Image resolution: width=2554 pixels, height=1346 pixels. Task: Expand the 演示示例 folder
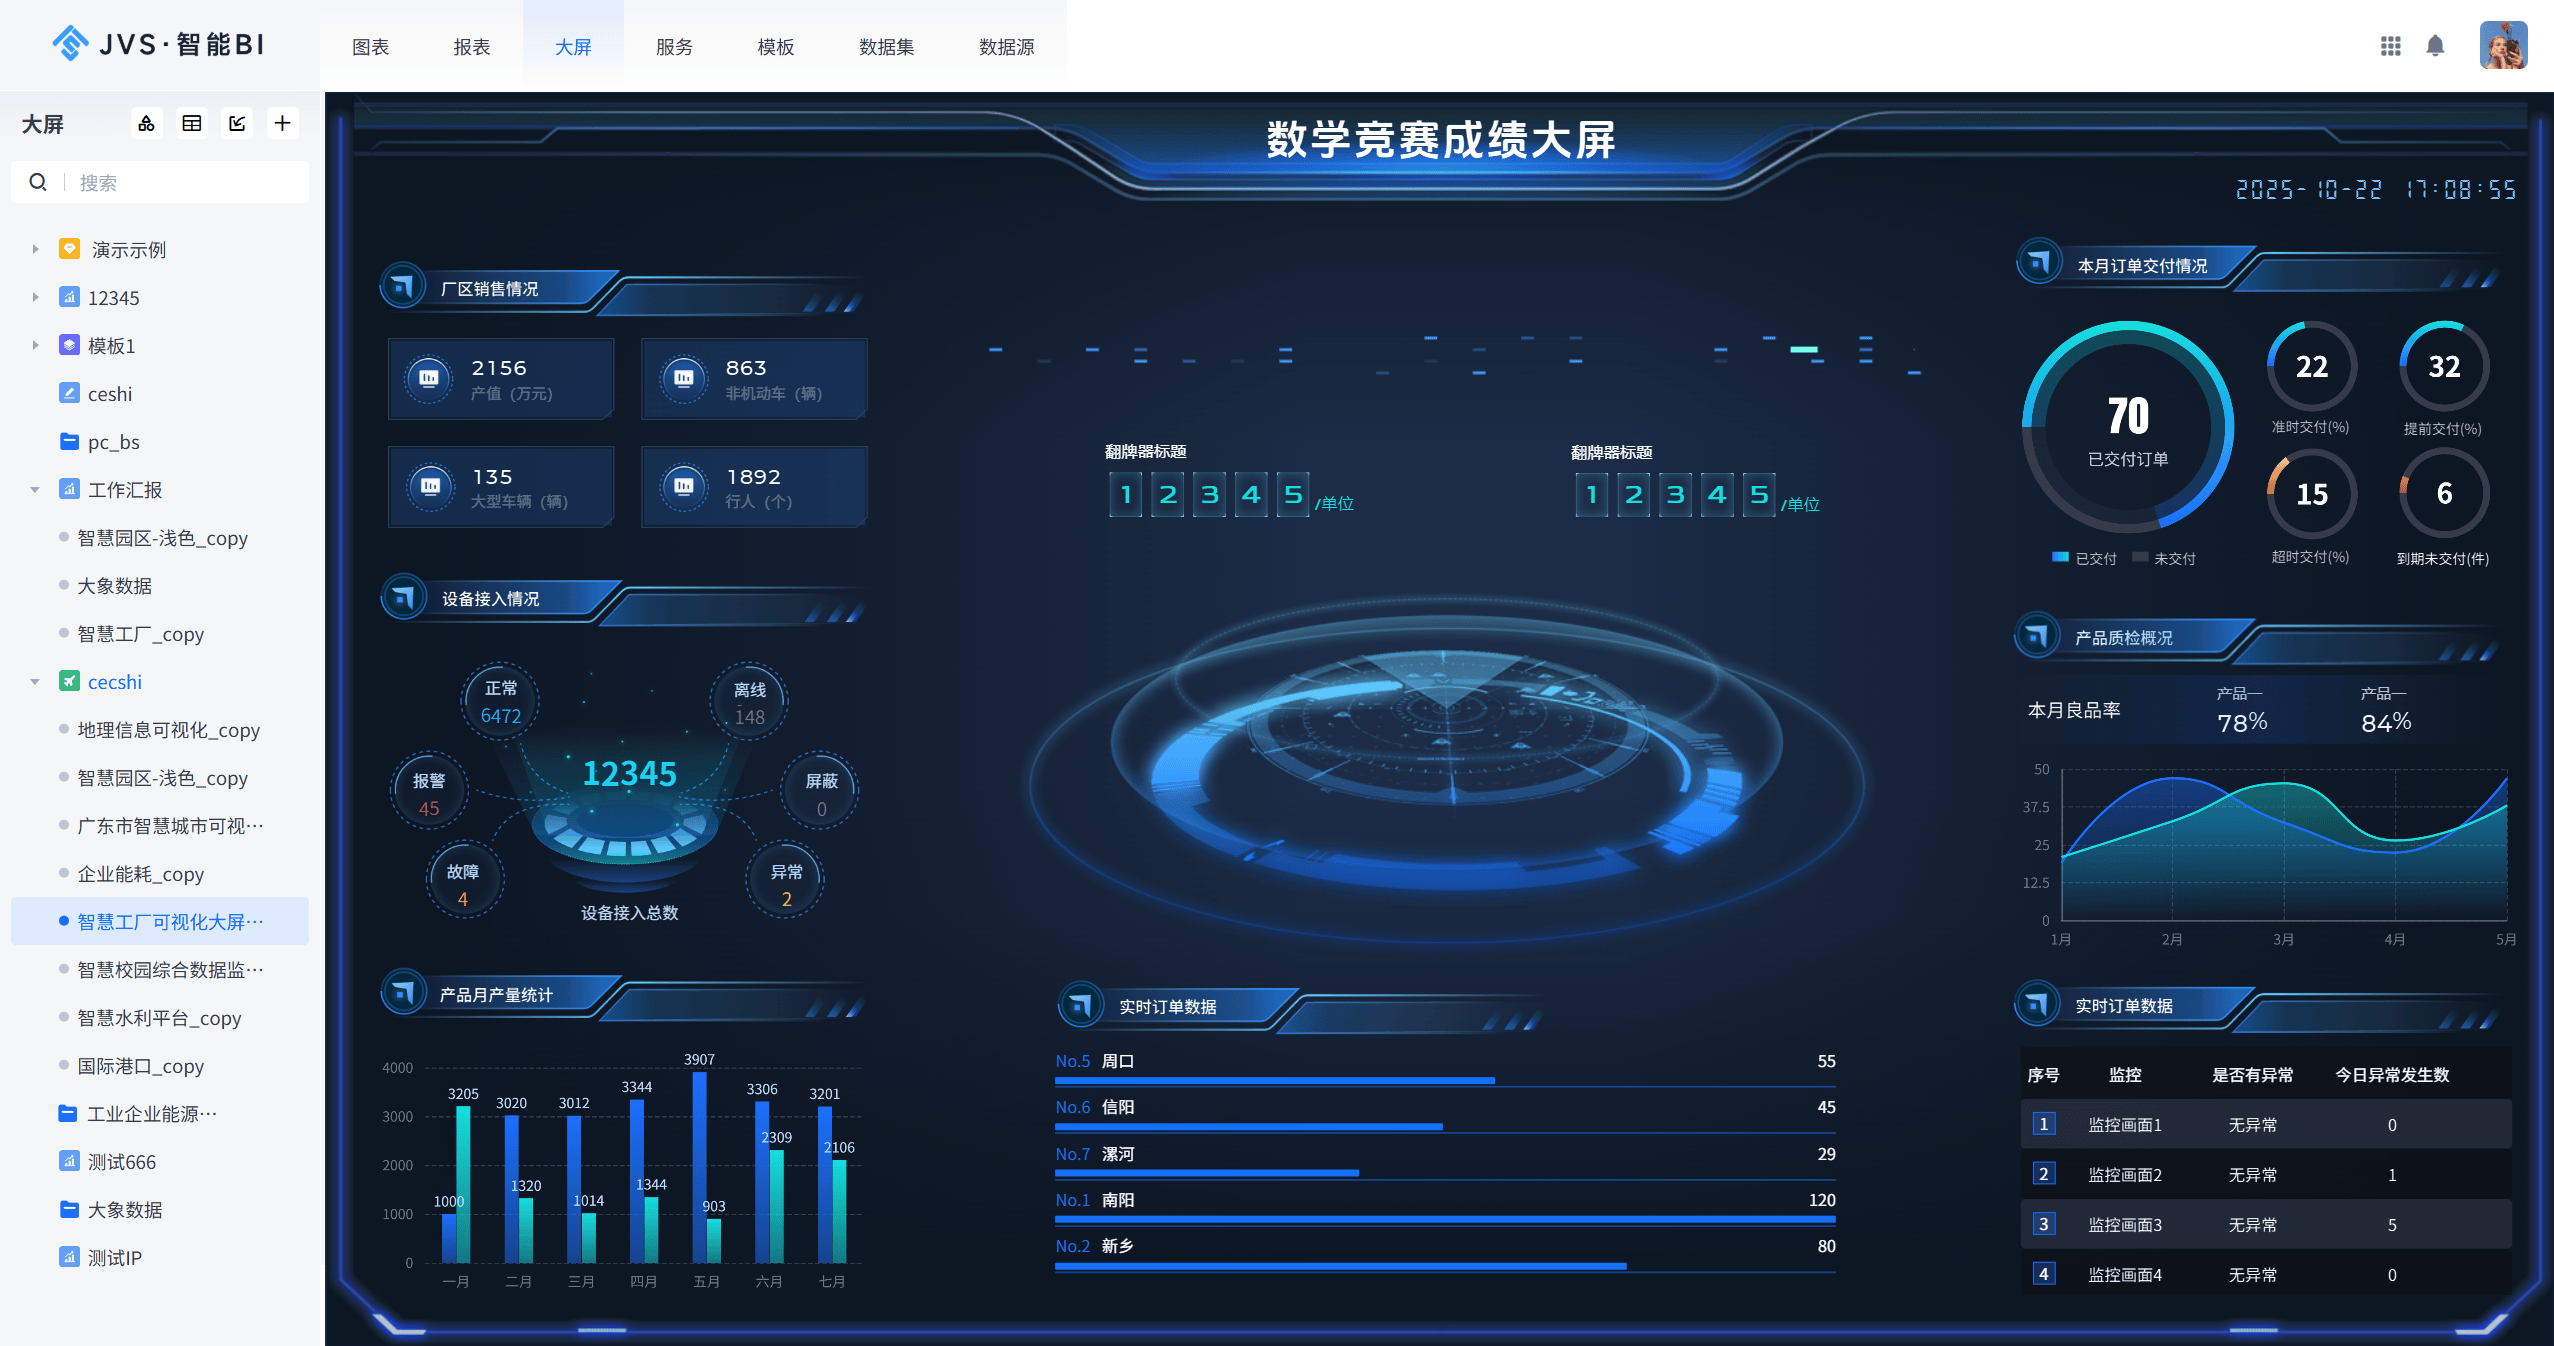tap(35, 249)
